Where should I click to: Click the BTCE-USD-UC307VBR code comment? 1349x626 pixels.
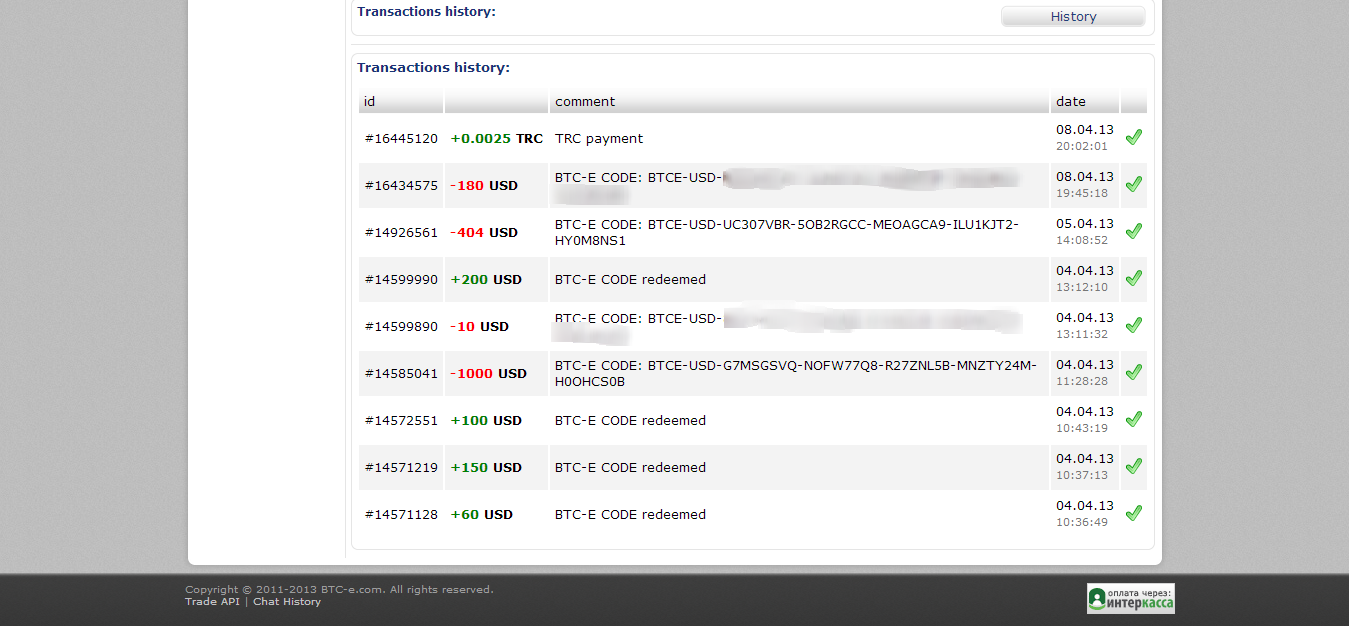[x=787, y=233]
